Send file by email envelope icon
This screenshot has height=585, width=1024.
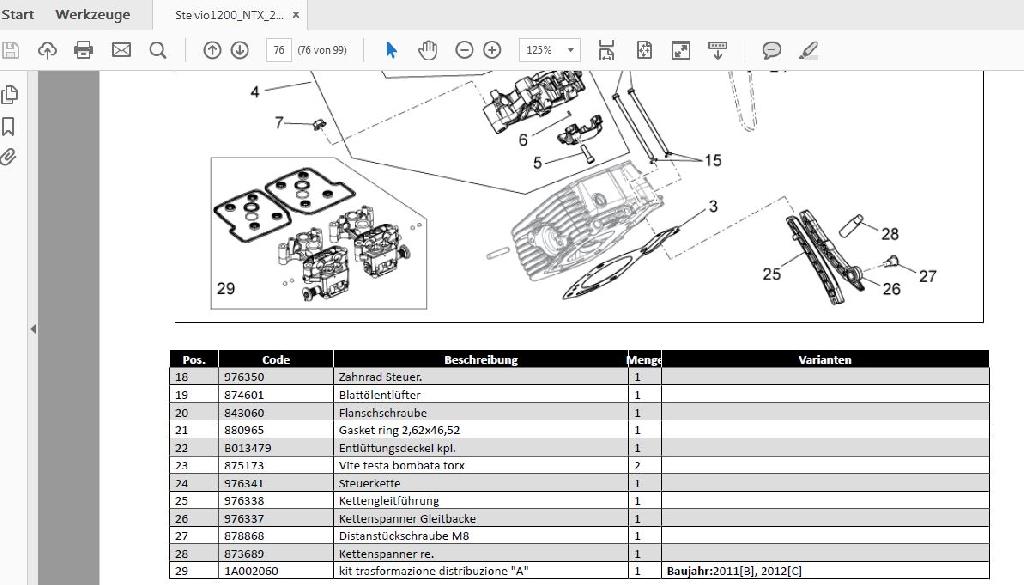pyautogui.click(x=121, y=50)
